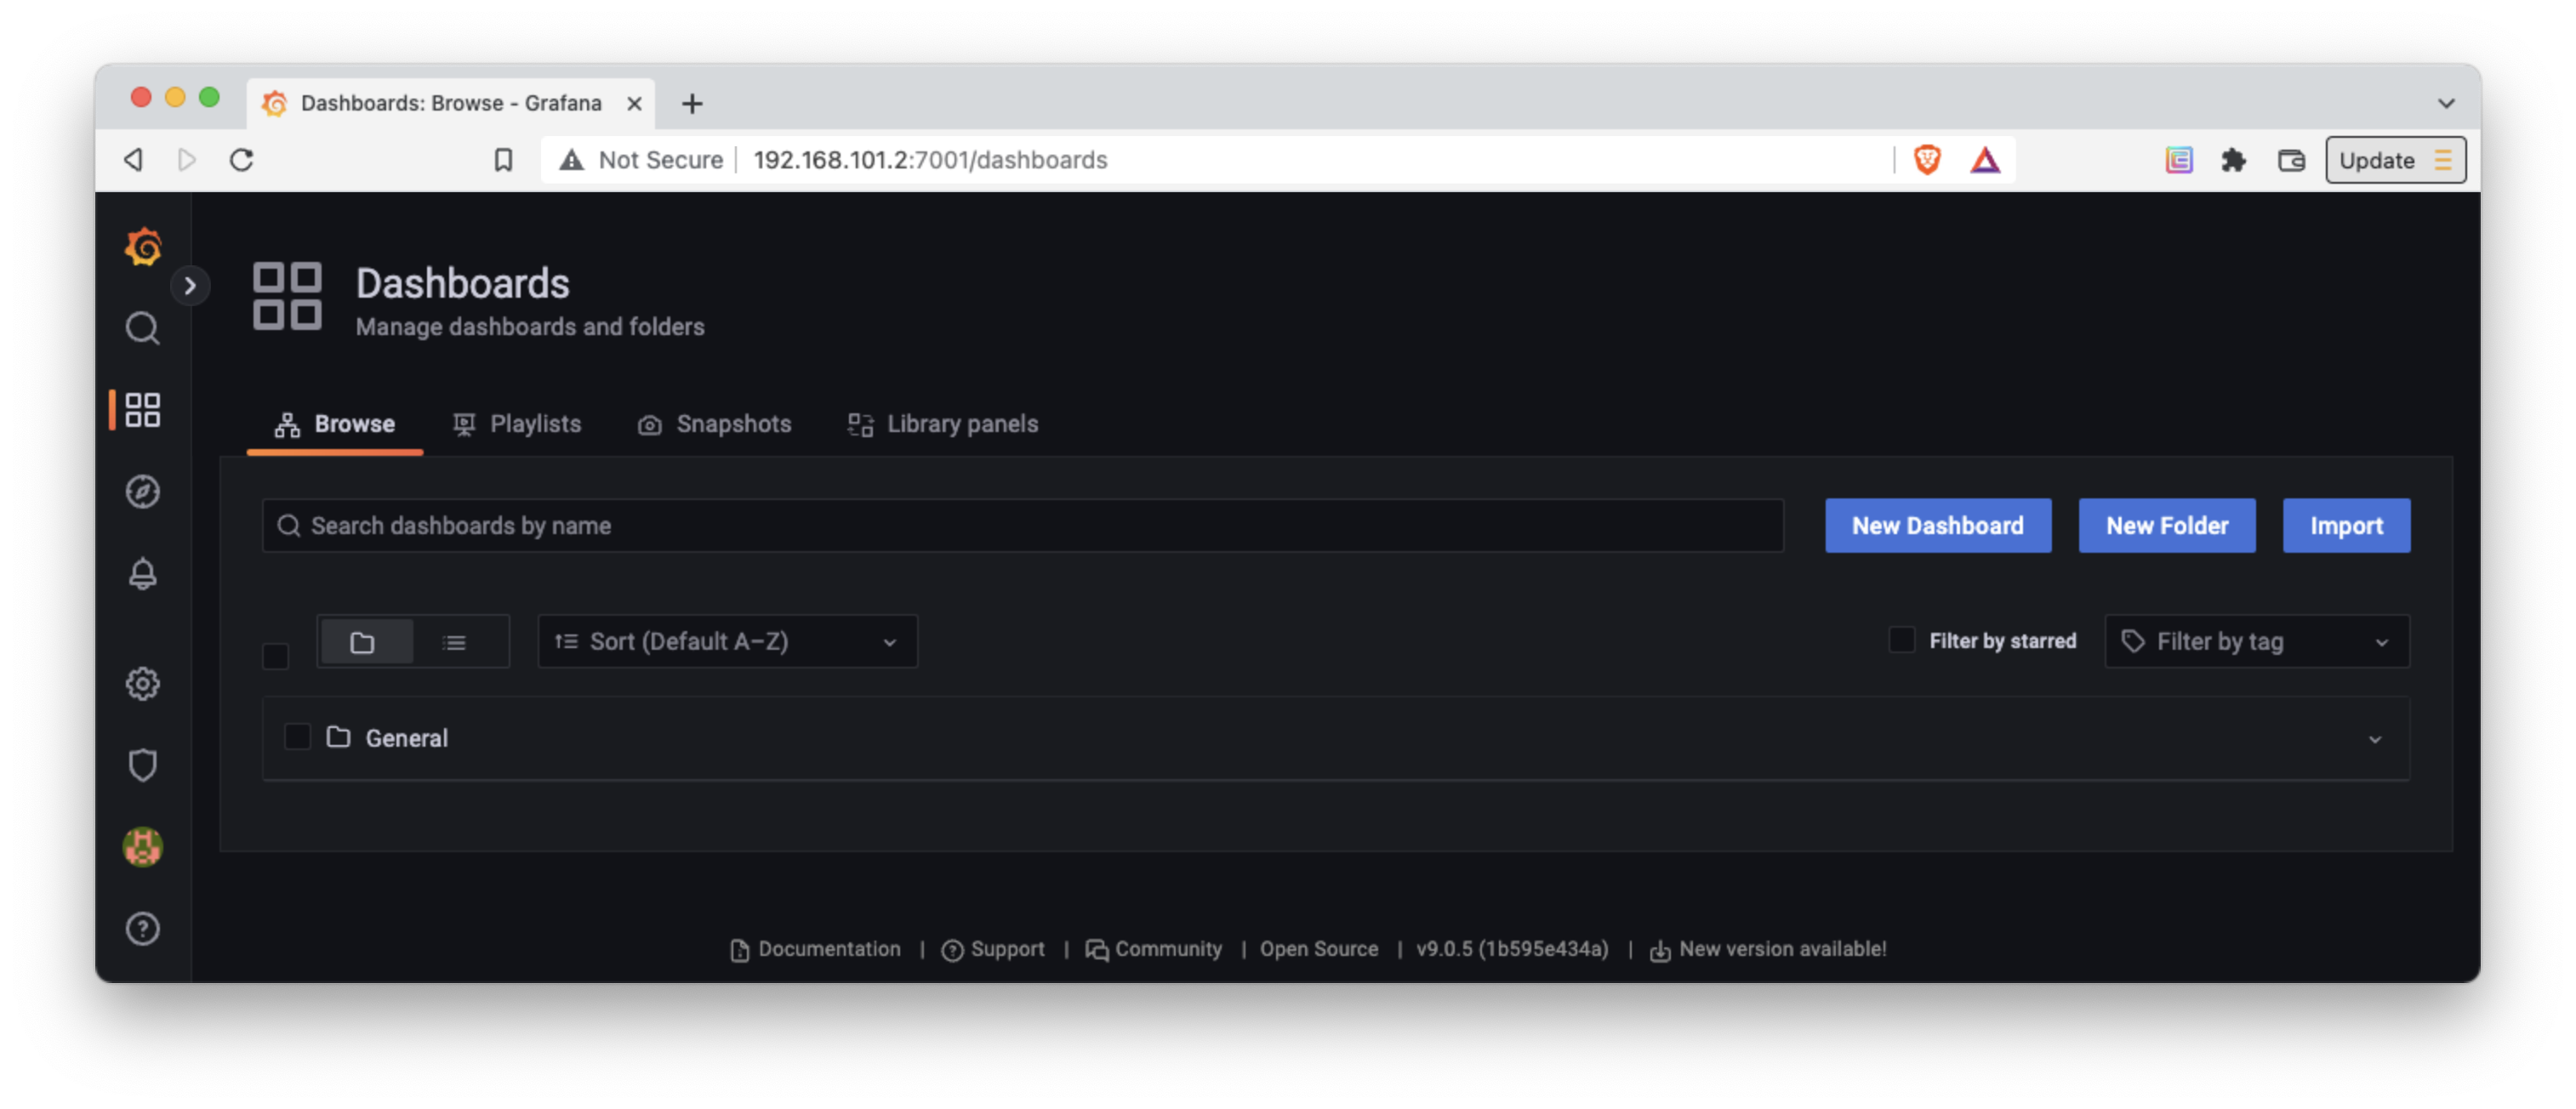Click the New Dashboard button

pos(1937,526)
